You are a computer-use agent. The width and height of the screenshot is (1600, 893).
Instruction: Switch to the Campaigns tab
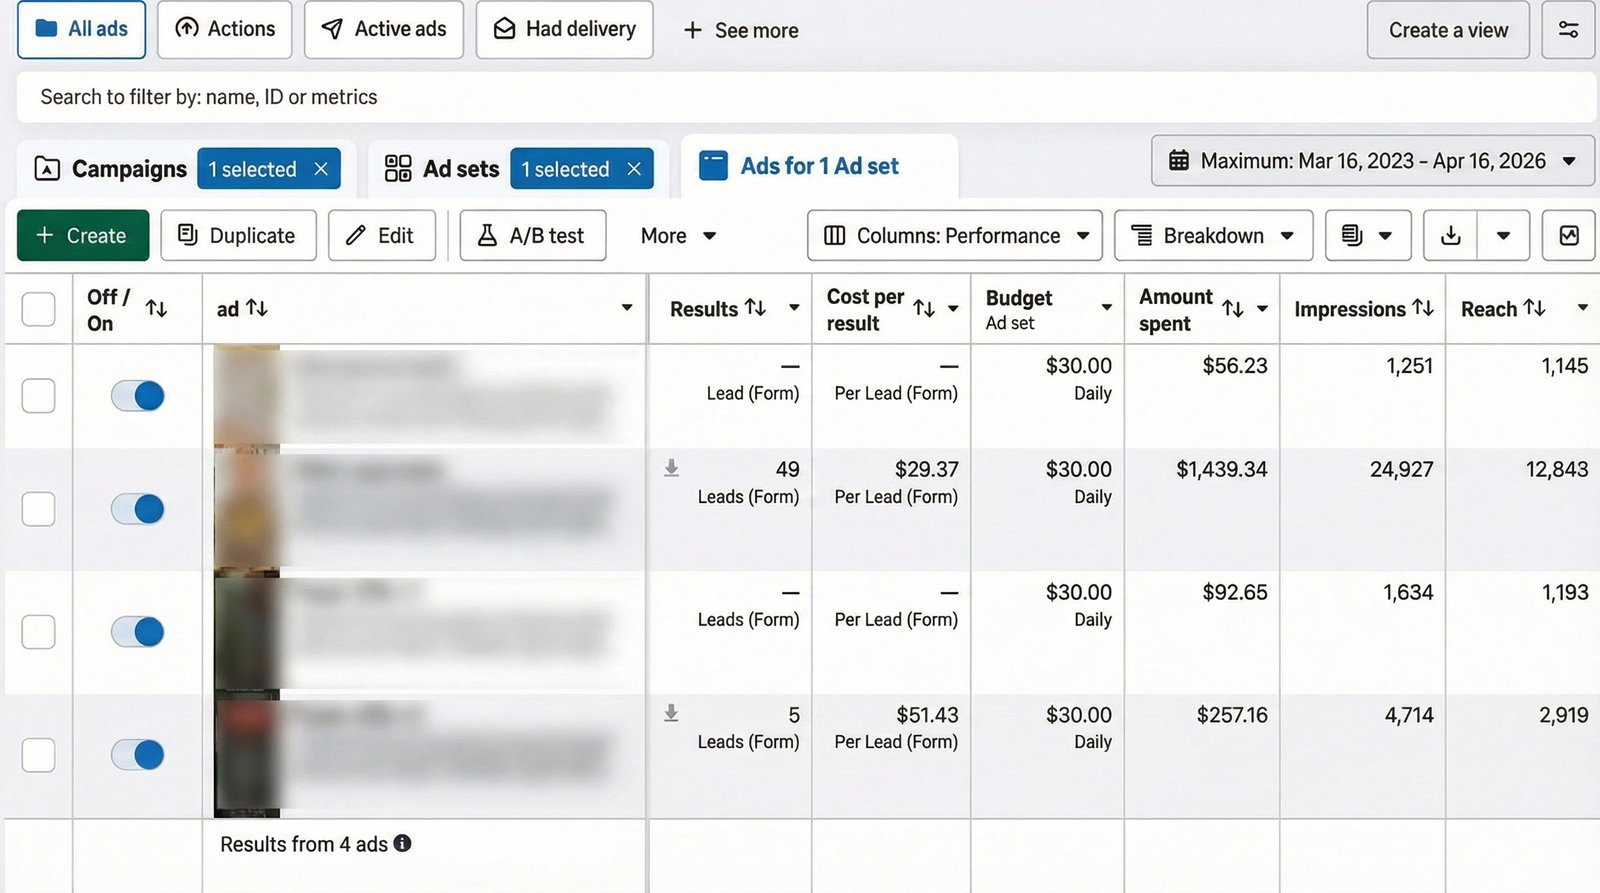coord(129,169)
